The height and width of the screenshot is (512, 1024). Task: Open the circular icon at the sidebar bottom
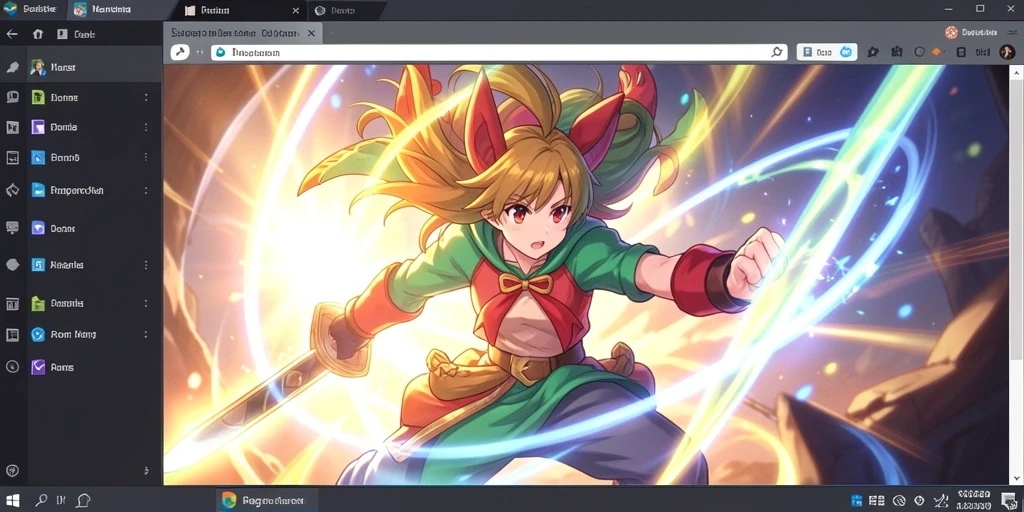(x=12, y=470)
